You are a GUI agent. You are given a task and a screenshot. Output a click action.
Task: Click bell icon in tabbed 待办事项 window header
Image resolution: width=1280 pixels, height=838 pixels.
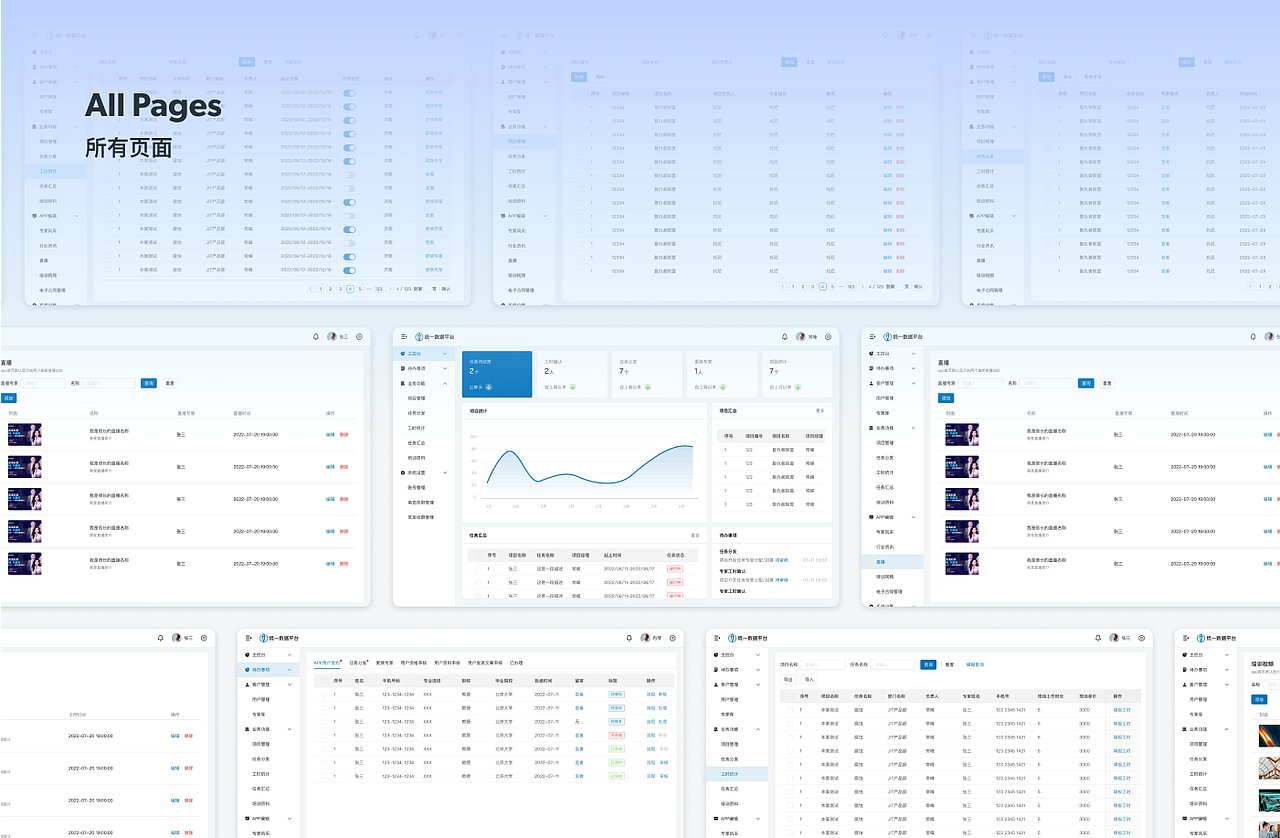(x=629, y=637)
